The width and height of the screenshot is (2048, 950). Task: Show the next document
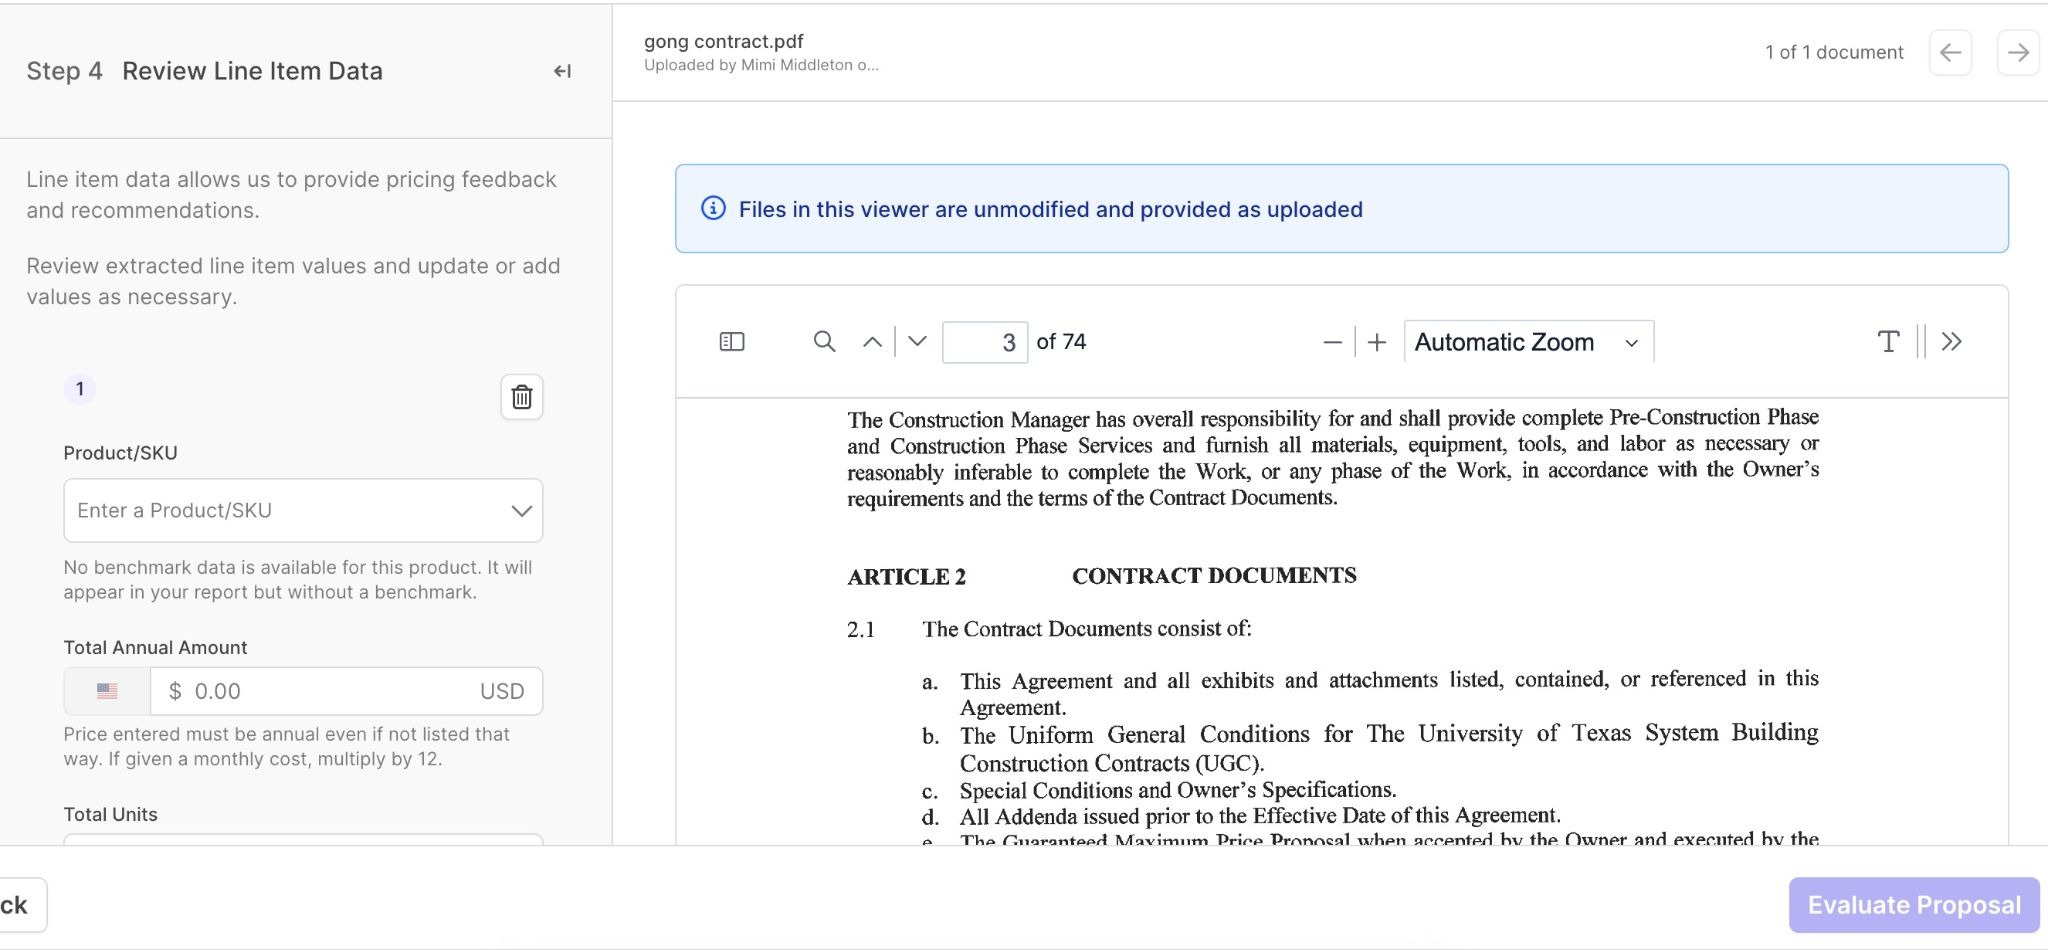click(2017, 53)
